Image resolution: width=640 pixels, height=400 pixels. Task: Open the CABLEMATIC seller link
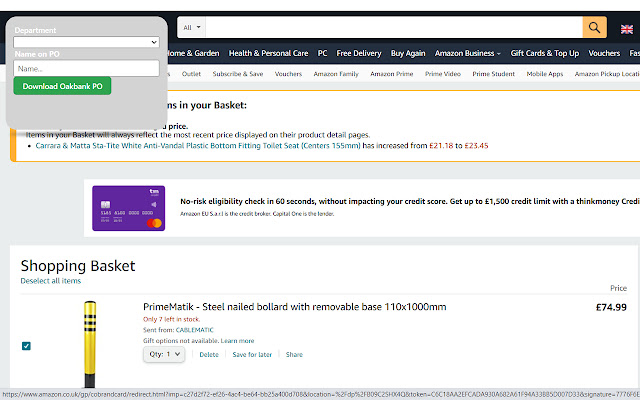pos(194,330)
